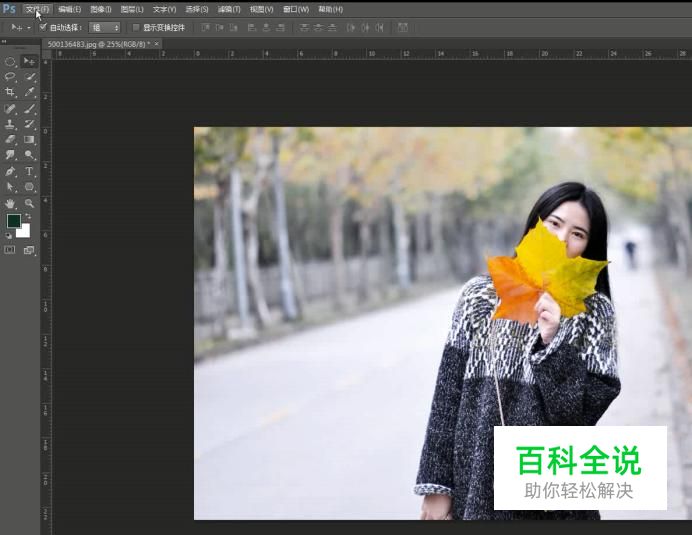692x535 pixels.
Task: Choose the Clone Stamp tool
Action: click(x=11, y=124)
